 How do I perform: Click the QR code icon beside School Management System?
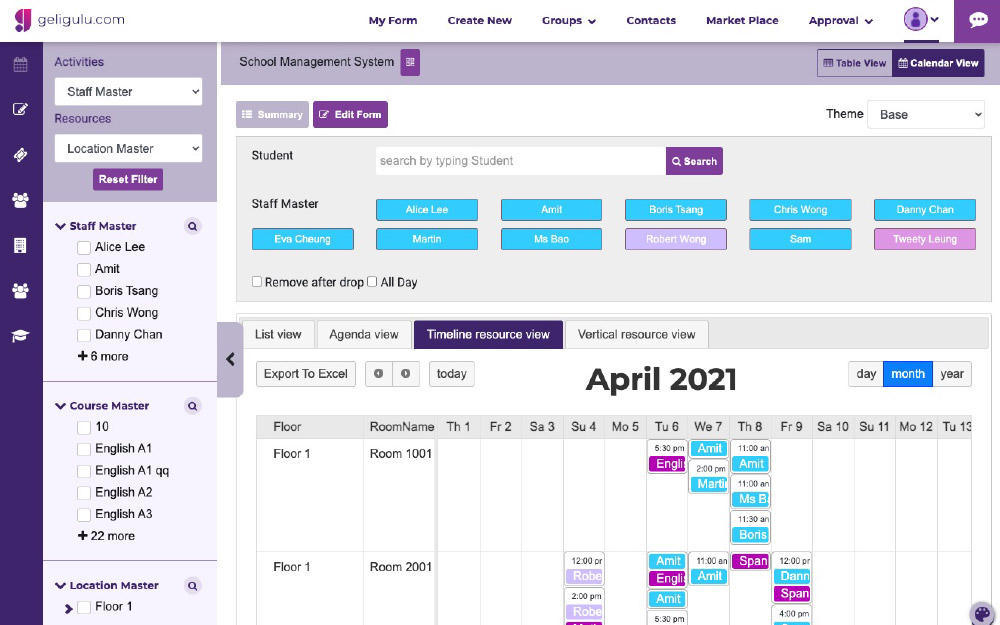click(410, 62)
